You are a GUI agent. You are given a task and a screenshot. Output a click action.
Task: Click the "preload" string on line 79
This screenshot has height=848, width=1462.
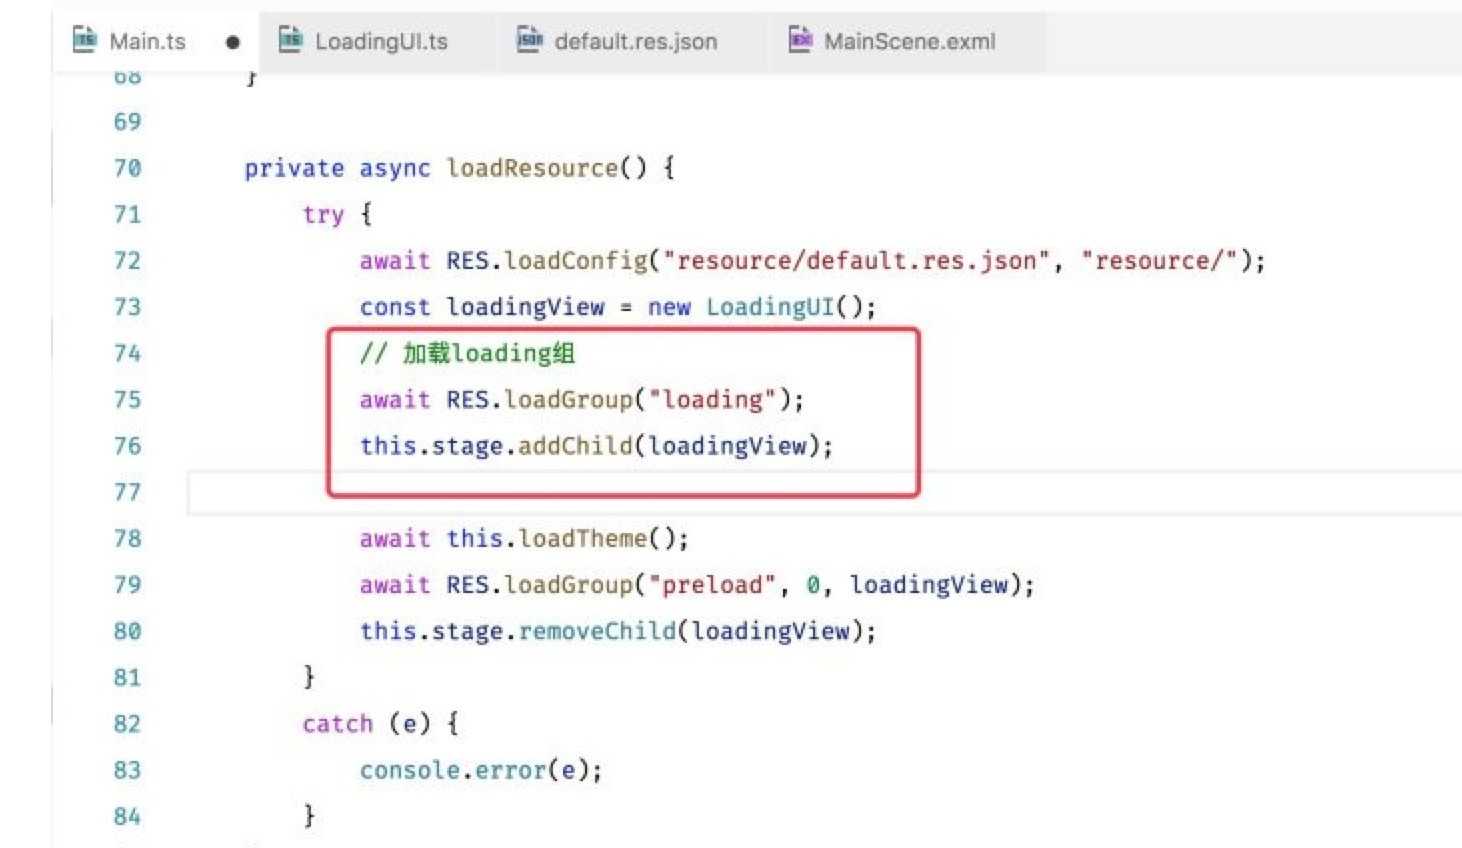click(x=713, y=585)
